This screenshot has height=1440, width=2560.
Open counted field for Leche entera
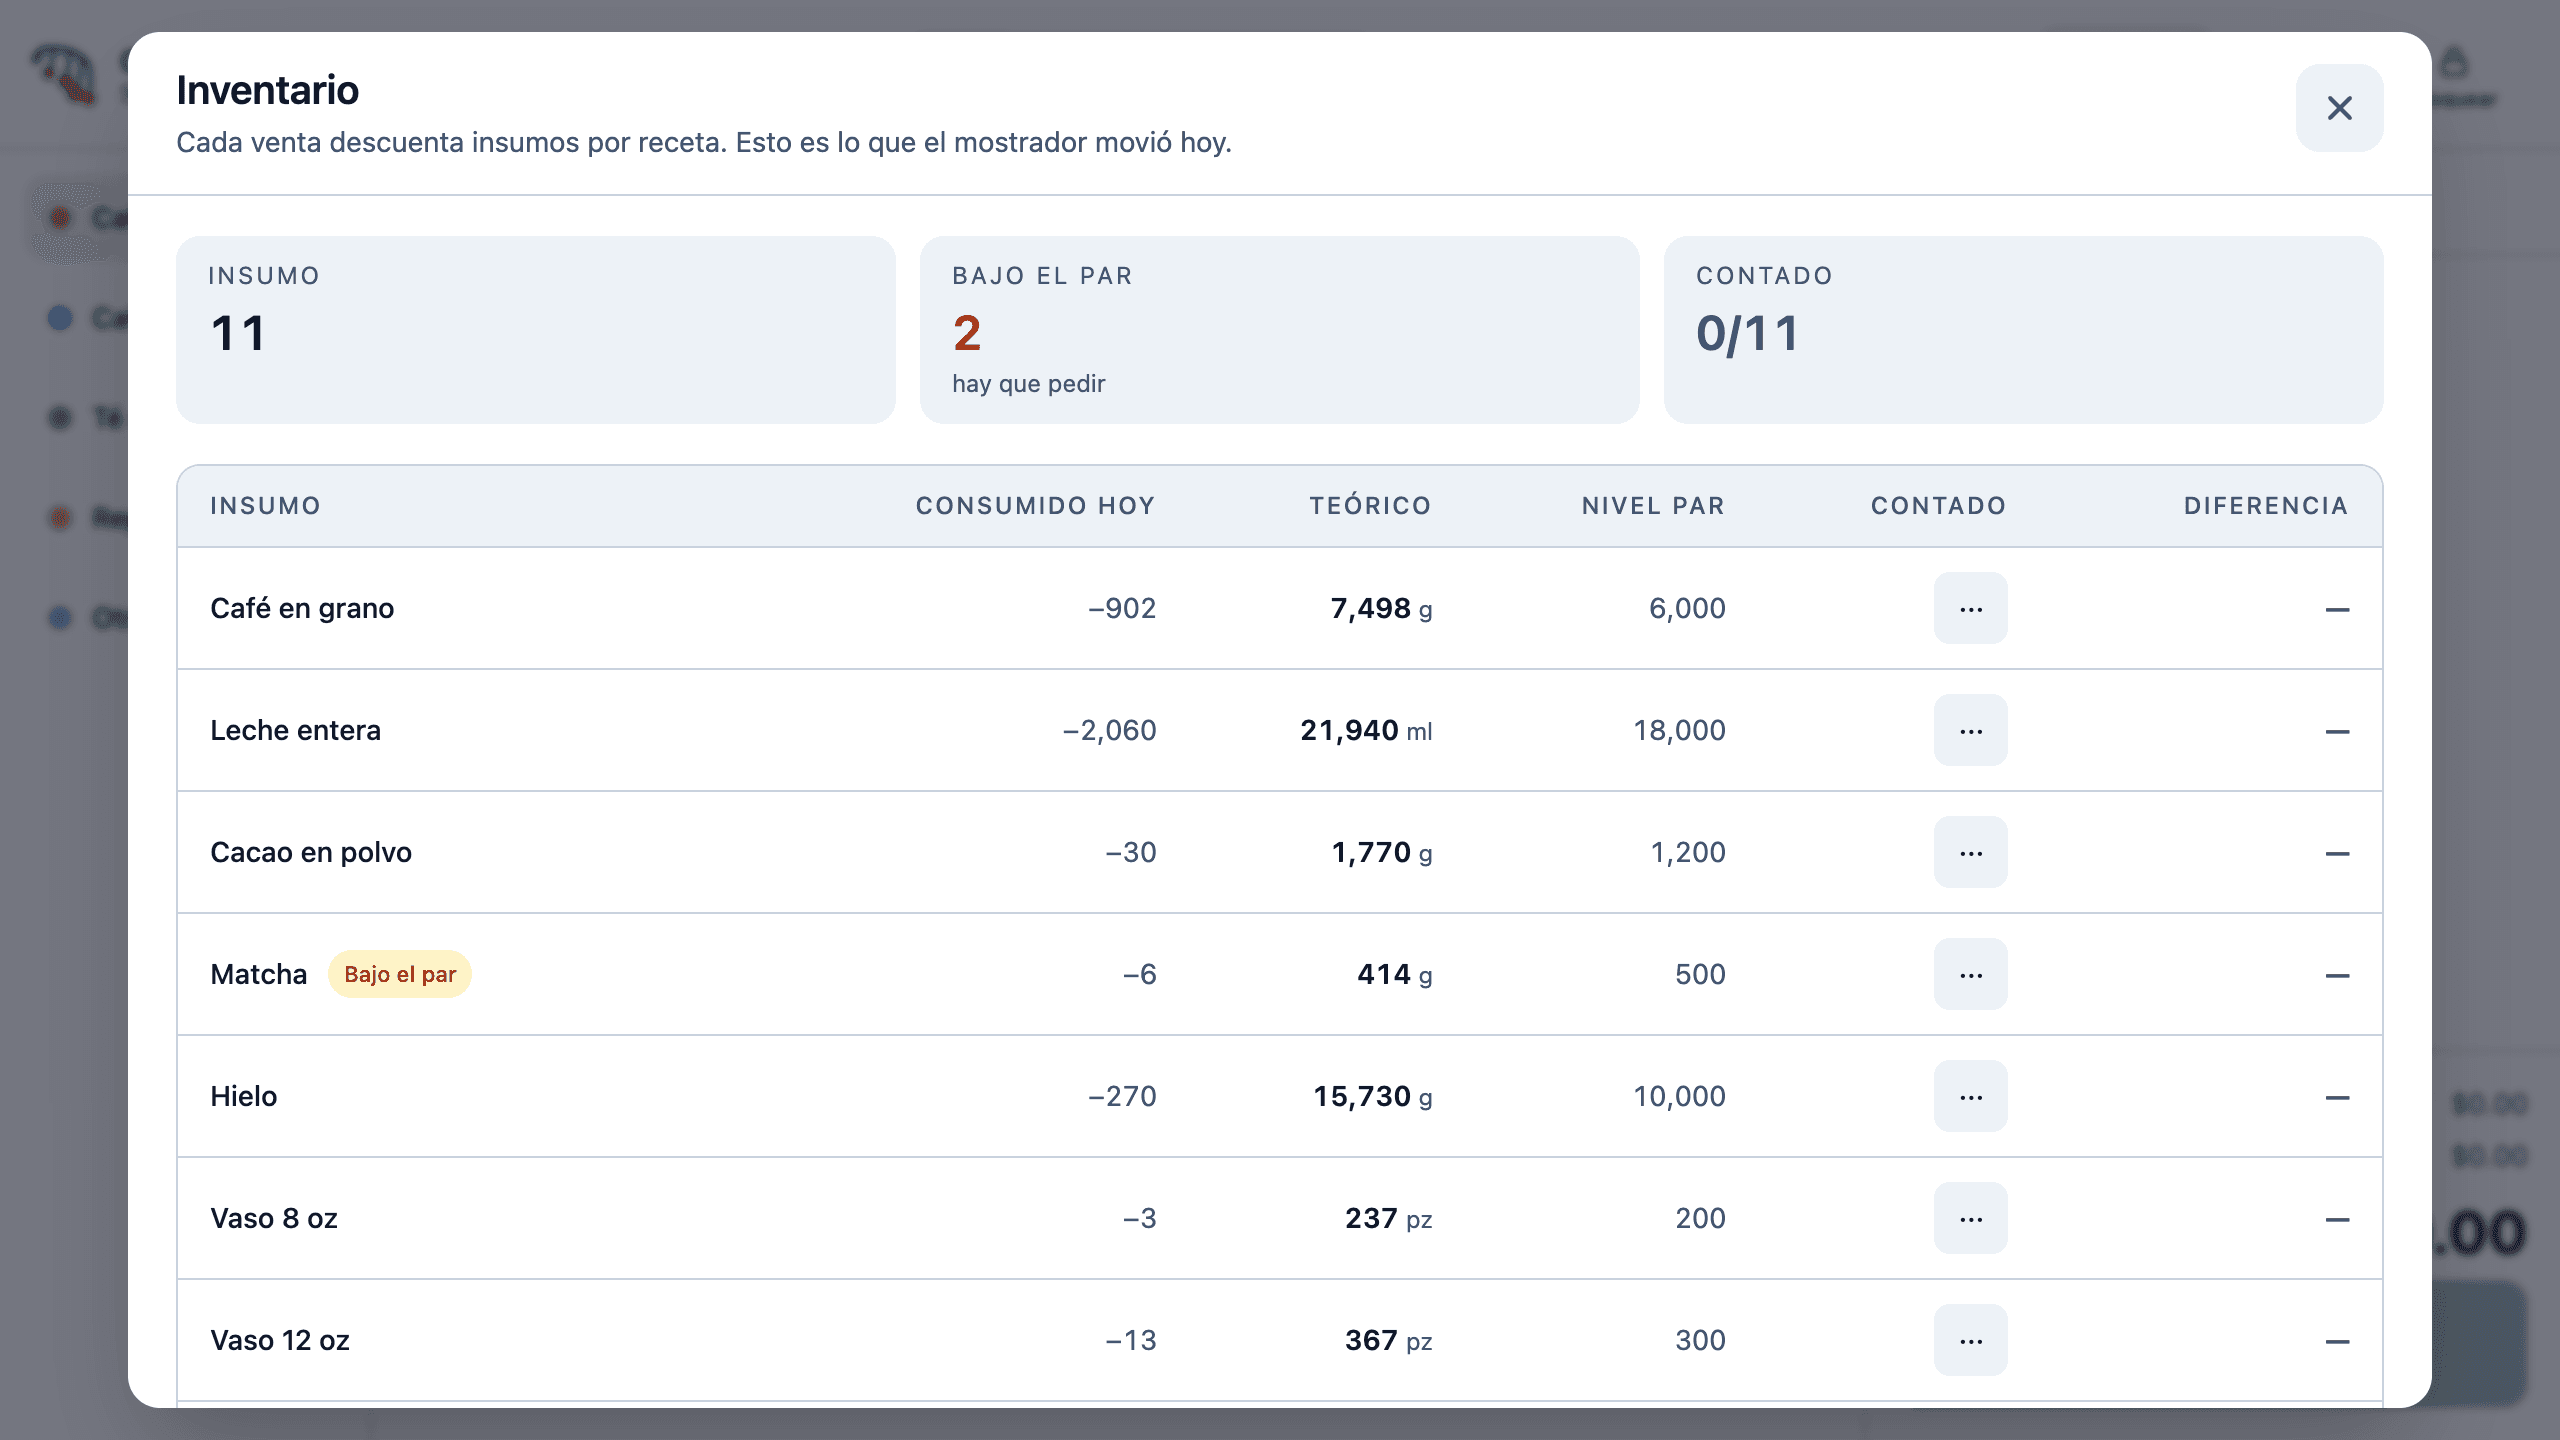[1970, 730]
